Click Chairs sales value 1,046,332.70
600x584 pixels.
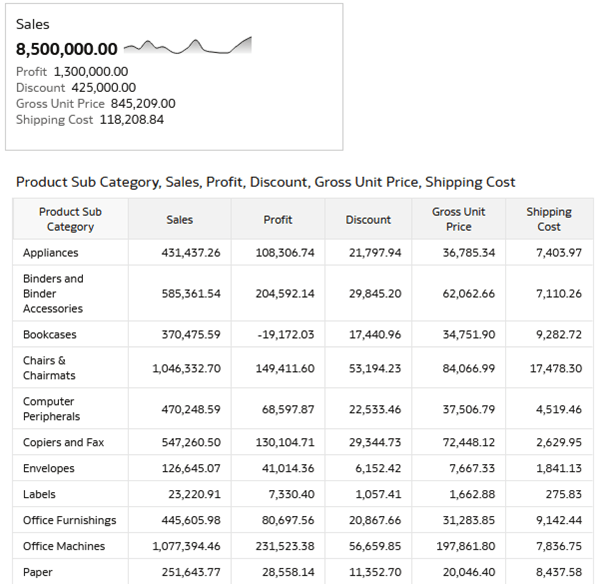[186, 368]
